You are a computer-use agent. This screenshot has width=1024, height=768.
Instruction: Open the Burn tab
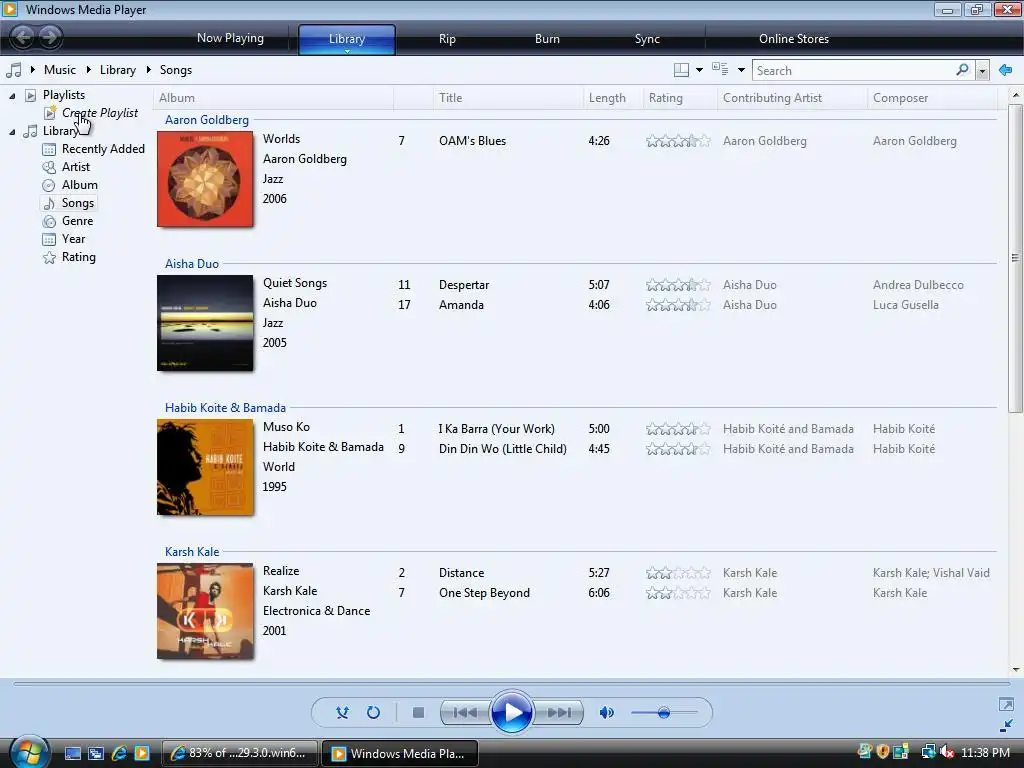tap(547, 39)
